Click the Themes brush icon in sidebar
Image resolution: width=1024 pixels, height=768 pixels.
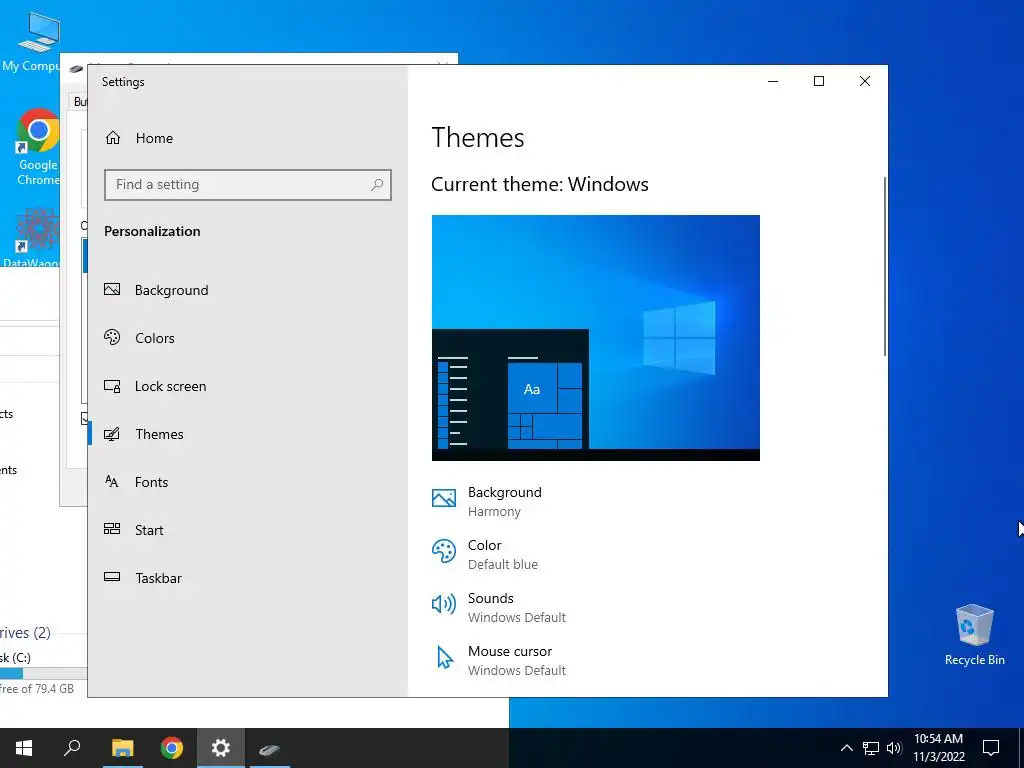tap(112, 434)
